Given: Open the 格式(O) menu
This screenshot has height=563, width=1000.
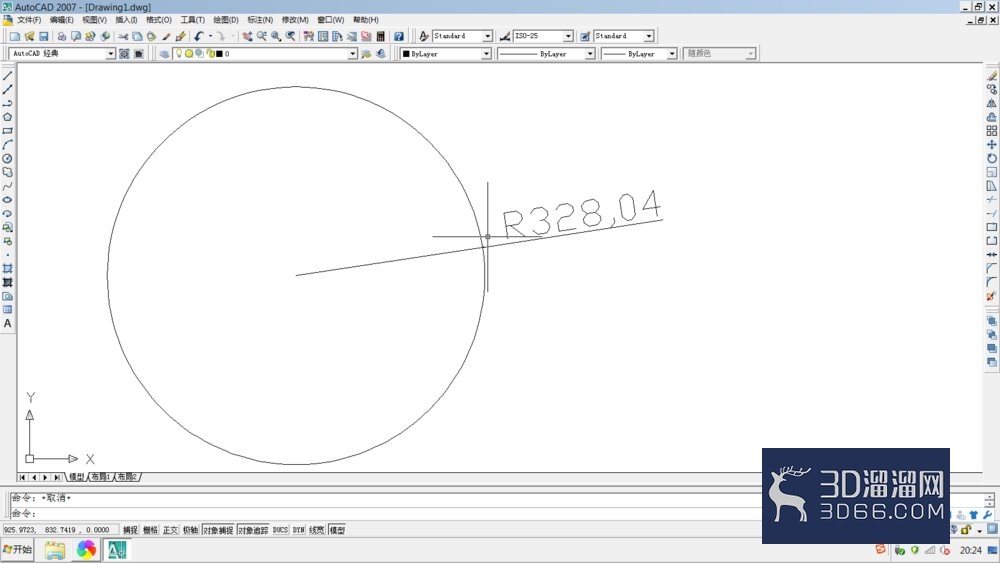Looking at the screenshot, I should coord(159,20).
